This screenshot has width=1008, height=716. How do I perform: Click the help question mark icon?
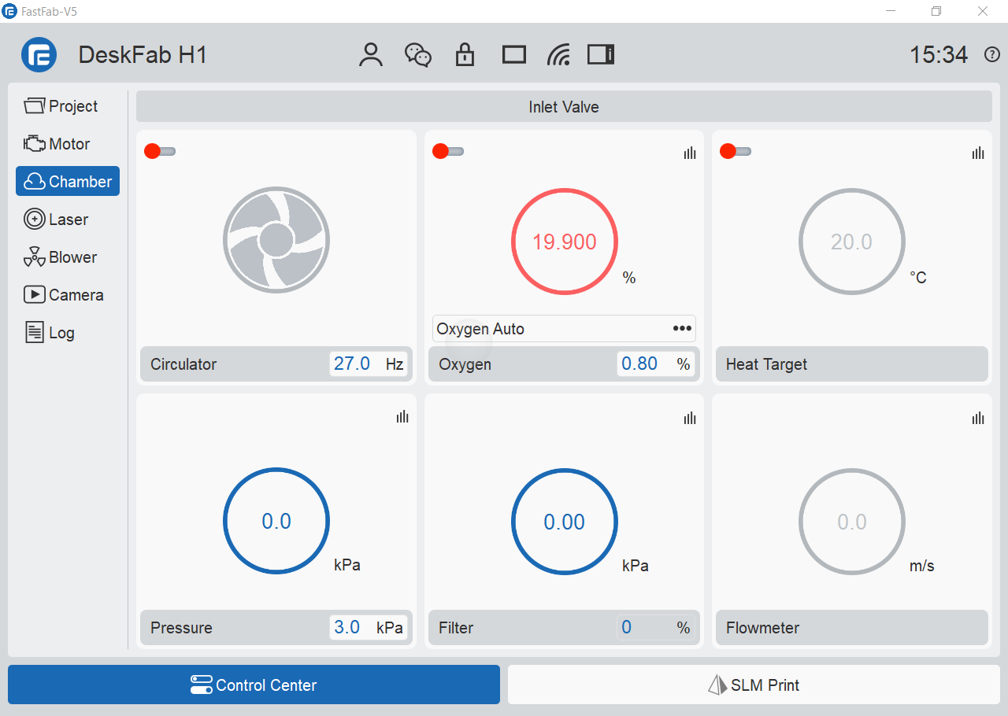991,55
